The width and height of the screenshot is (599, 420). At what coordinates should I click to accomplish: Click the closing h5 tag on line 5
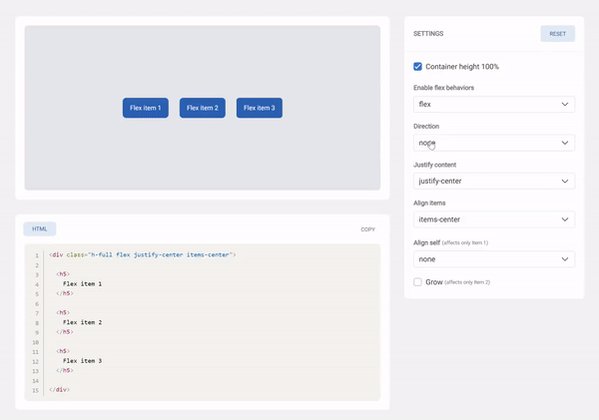click(x=65, y=293)
